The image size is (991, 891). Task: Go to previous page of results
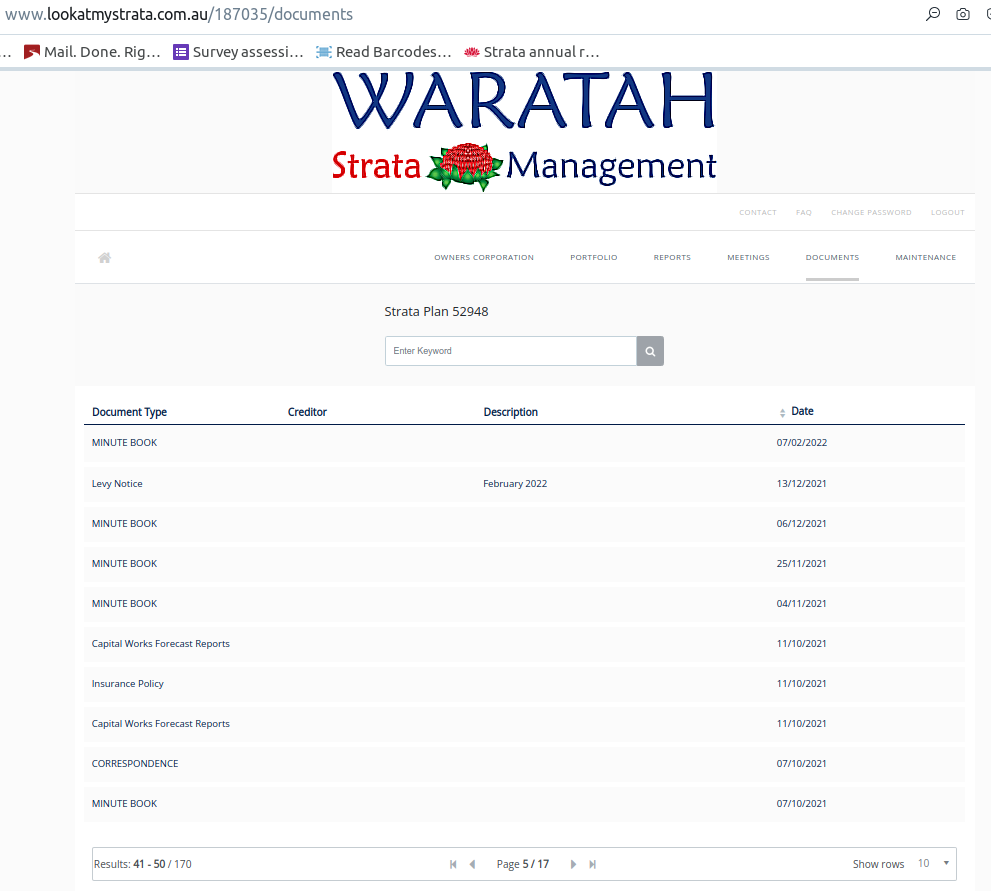click(472, 864)
